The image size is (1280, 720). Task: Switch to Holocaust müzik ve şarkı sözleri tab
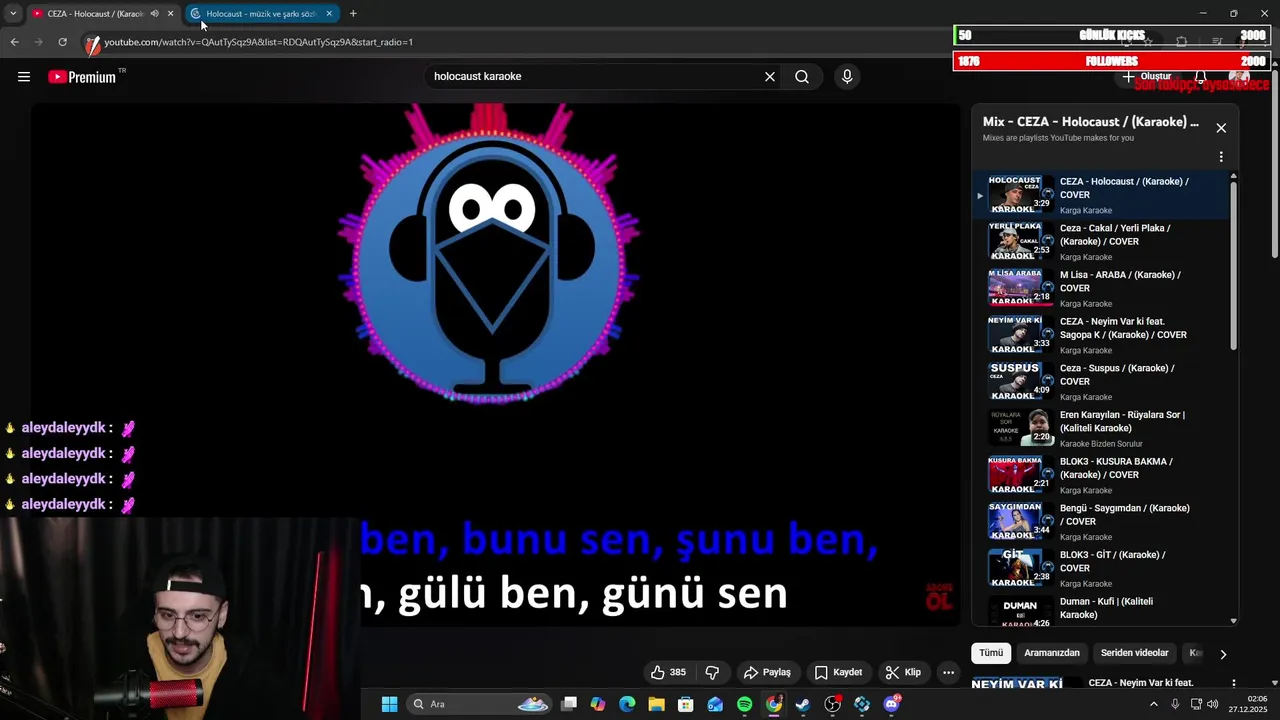(x=261, y=14)
